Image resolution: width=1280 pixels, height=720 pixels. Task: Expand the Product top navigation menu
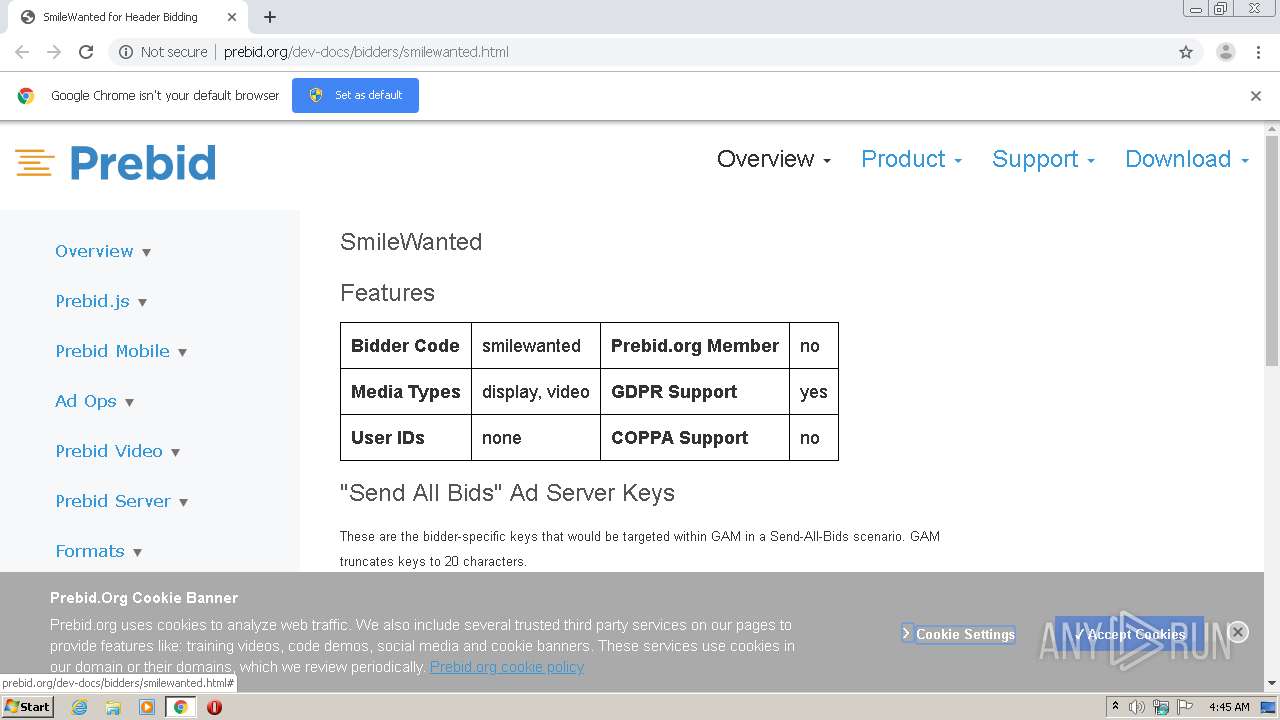[x=911, y=159]
